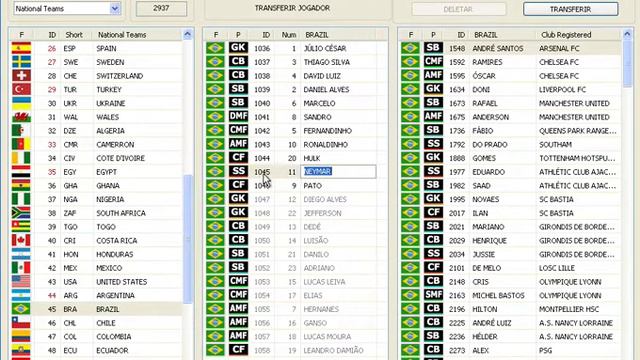Viewport: 640px width, 360px height.
Task: Click Mexico flag icon
Action: coord(21,268)
